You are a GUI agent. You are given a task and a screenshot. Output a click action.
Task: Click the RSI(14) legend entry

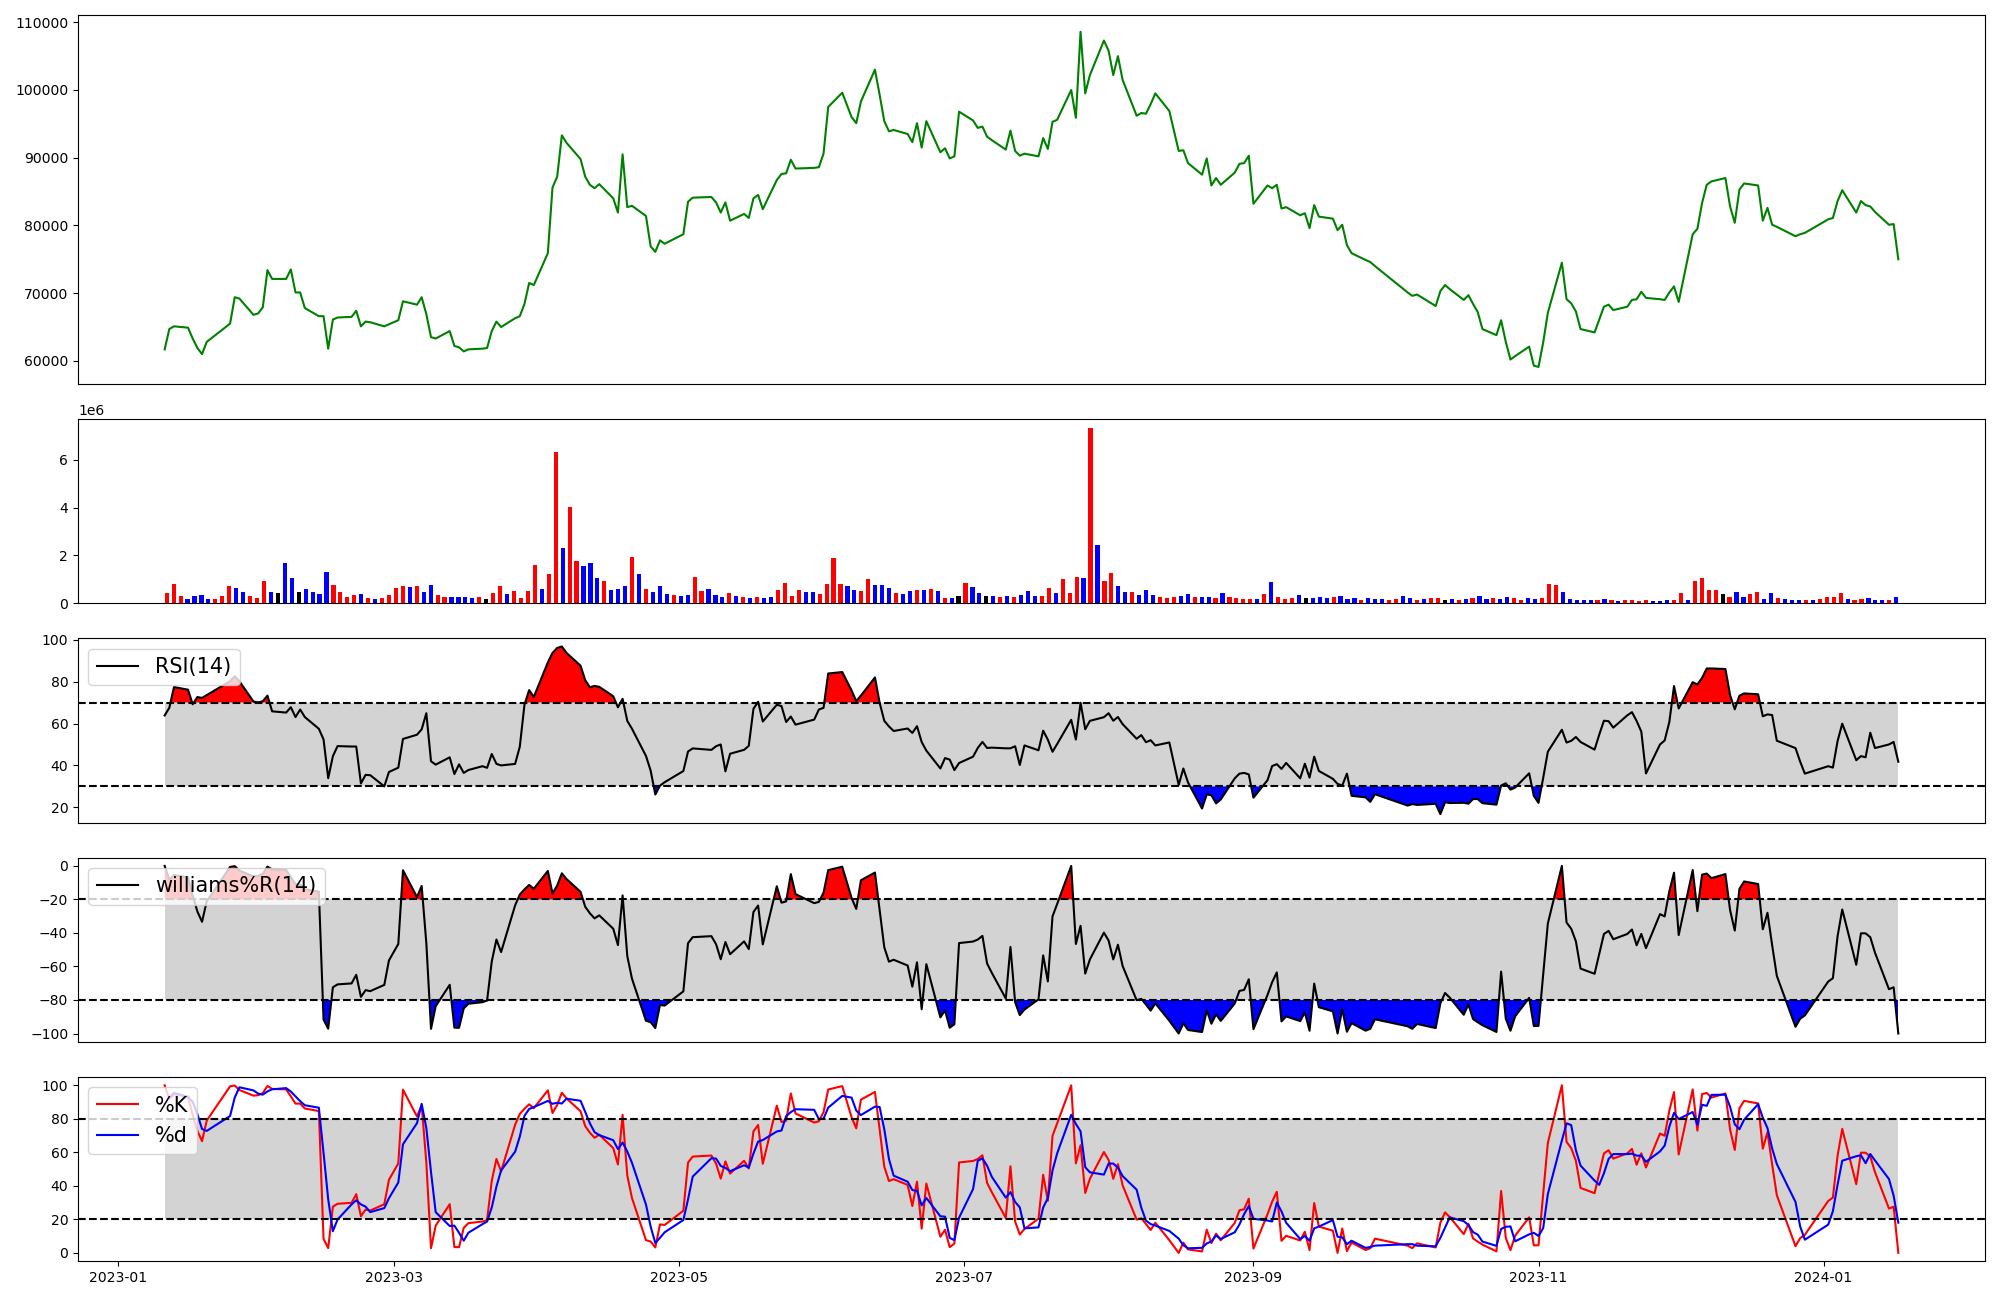[x=192, y=666]
